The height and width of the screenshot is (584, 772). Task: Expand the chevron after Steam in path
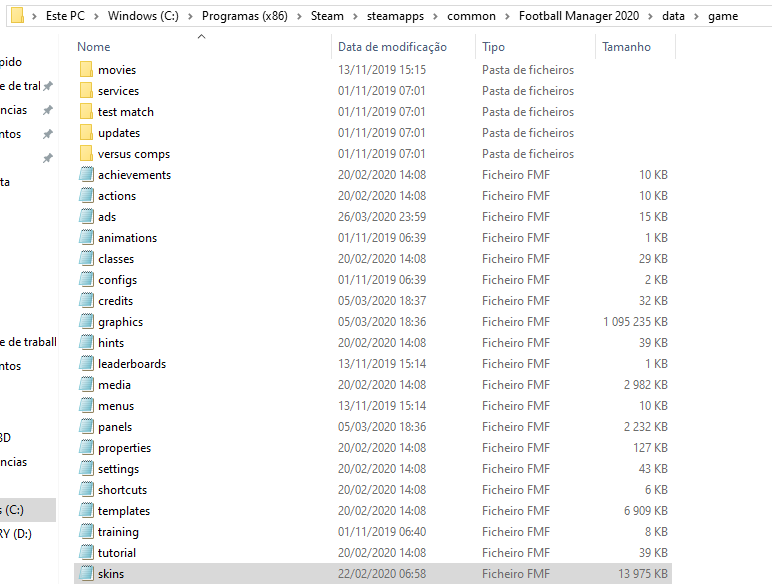tap(355, 16)
